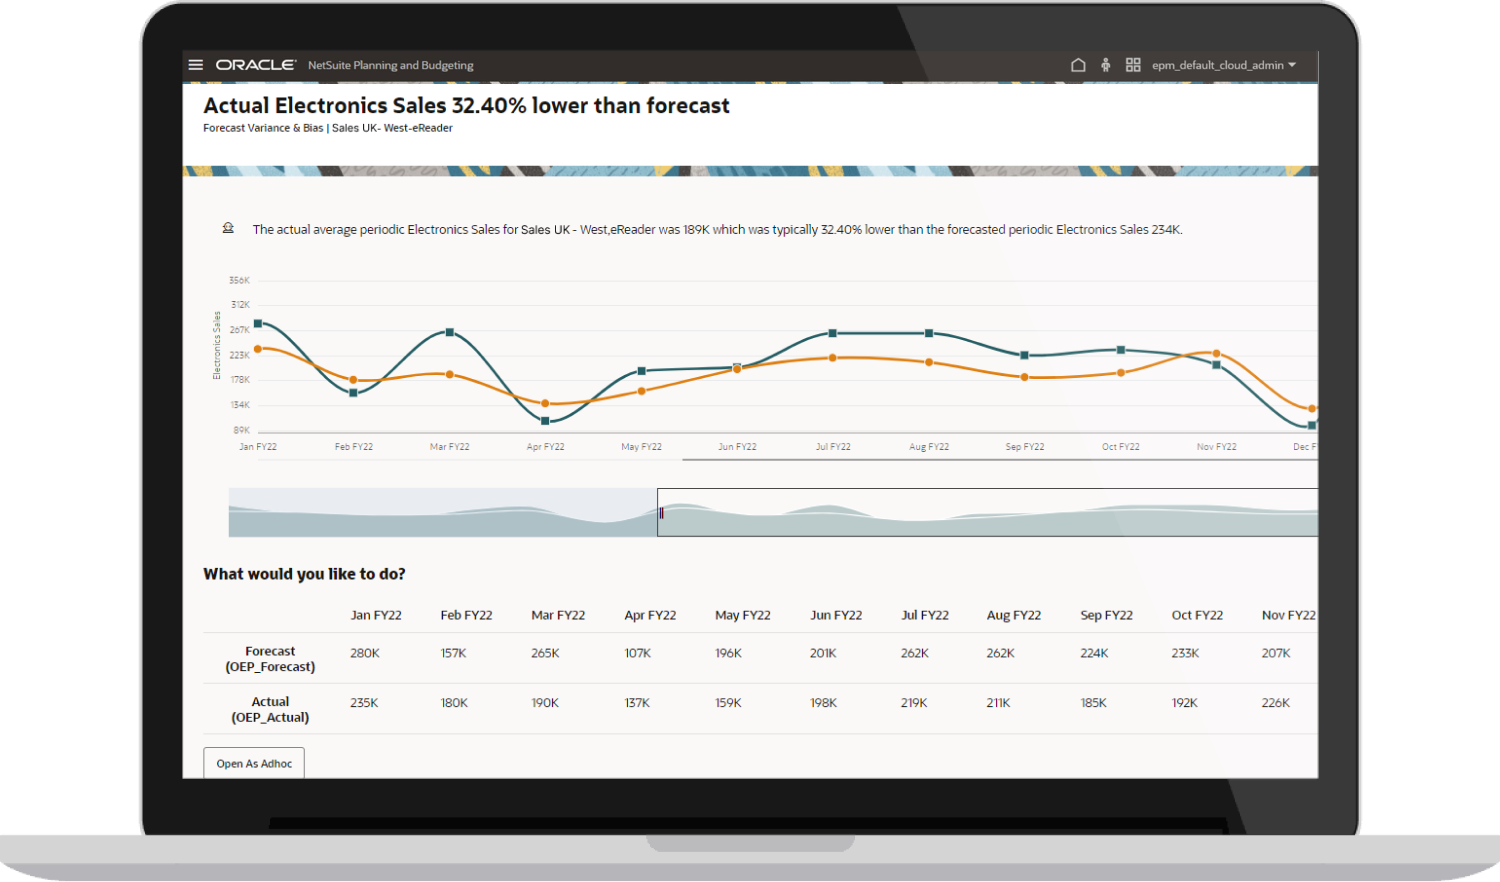Select the Forecast (OEP_Forecast) row header
Screen dimensions: 1500x882
tap(270, 659)
